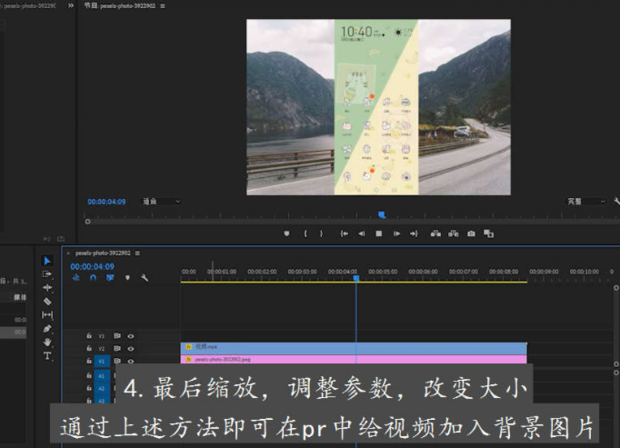
Task: Open Program Monitor panel menu
Action: coord(163,6)
